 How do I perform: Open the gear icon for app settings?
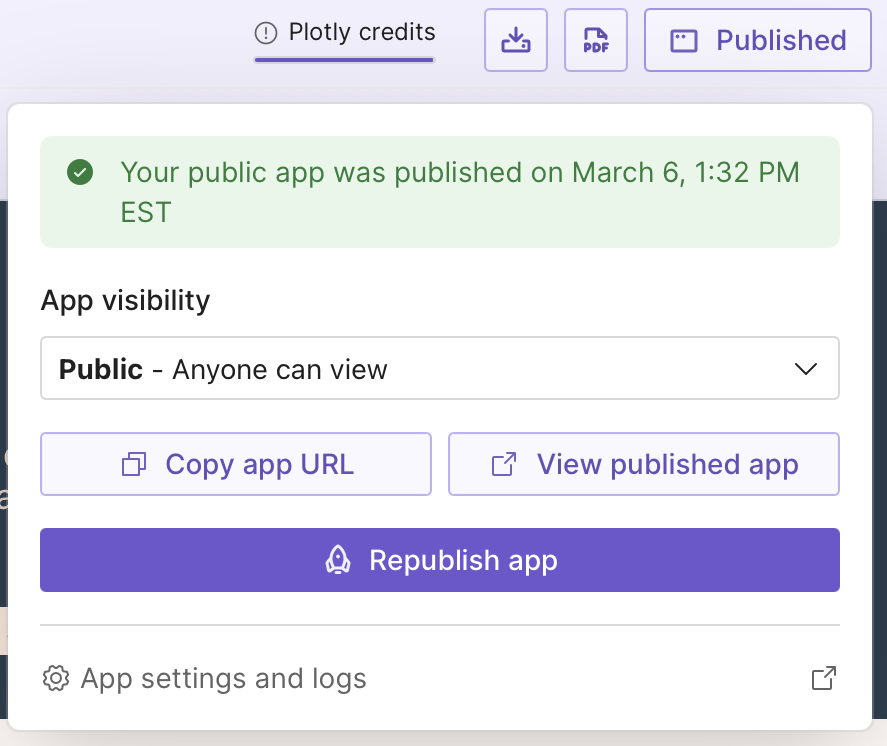57,678
